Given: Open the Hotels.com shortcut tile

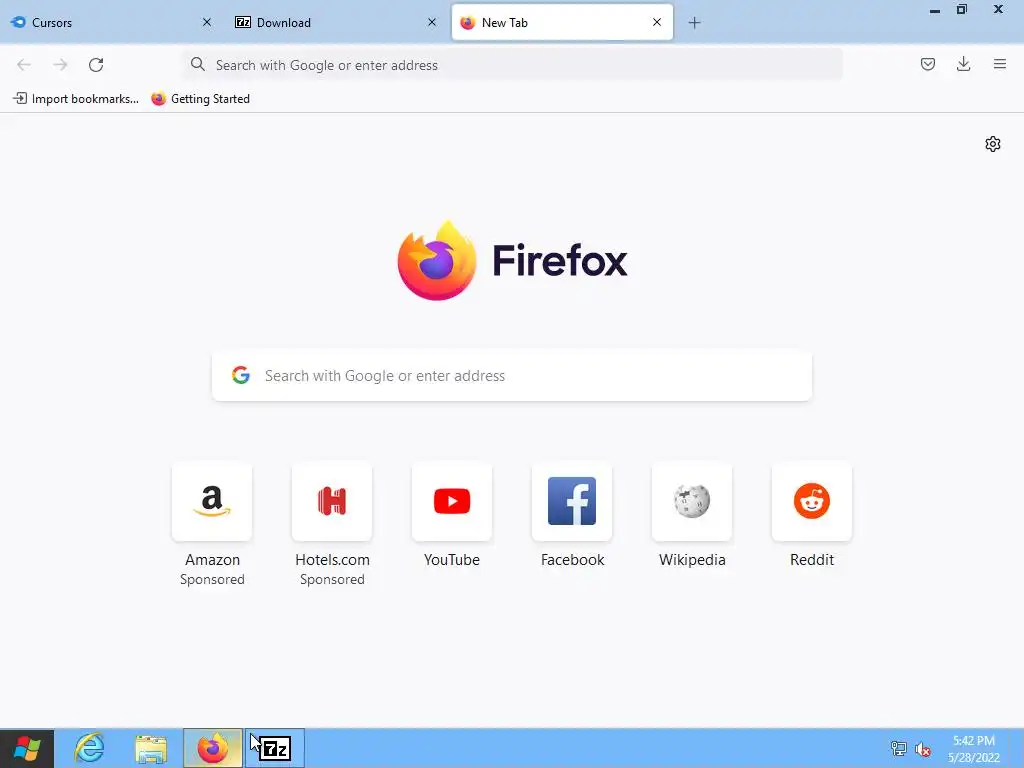Looking at the screenshot, I should point(332,502).
